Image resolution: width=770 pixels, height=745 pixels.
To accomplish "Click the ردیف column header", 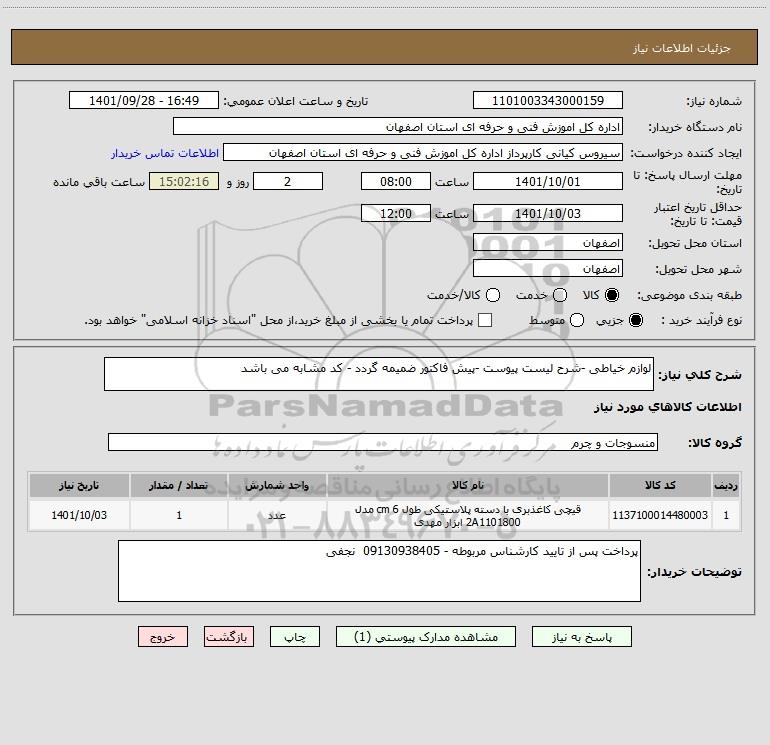I will point(726,485).
